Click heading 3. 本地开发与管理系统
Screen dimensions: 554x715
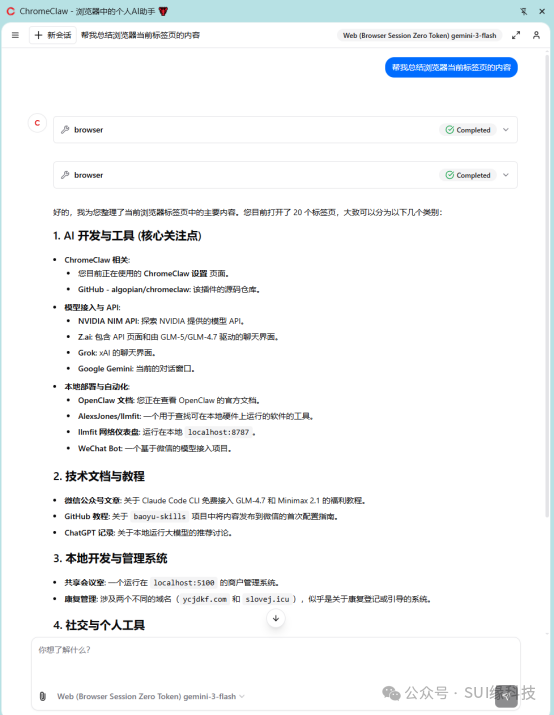pyautogui.click(x=110, y=558)
